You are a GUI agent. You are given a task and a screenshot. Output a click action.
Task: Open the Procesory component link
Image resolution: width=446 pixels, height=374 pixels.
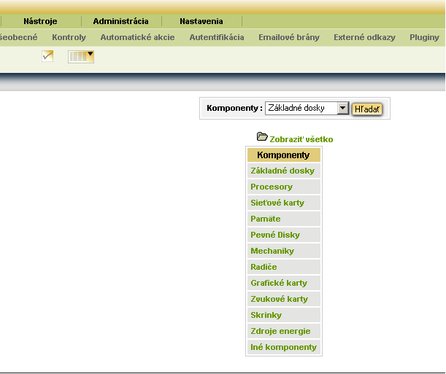click(x=271, y=187)
